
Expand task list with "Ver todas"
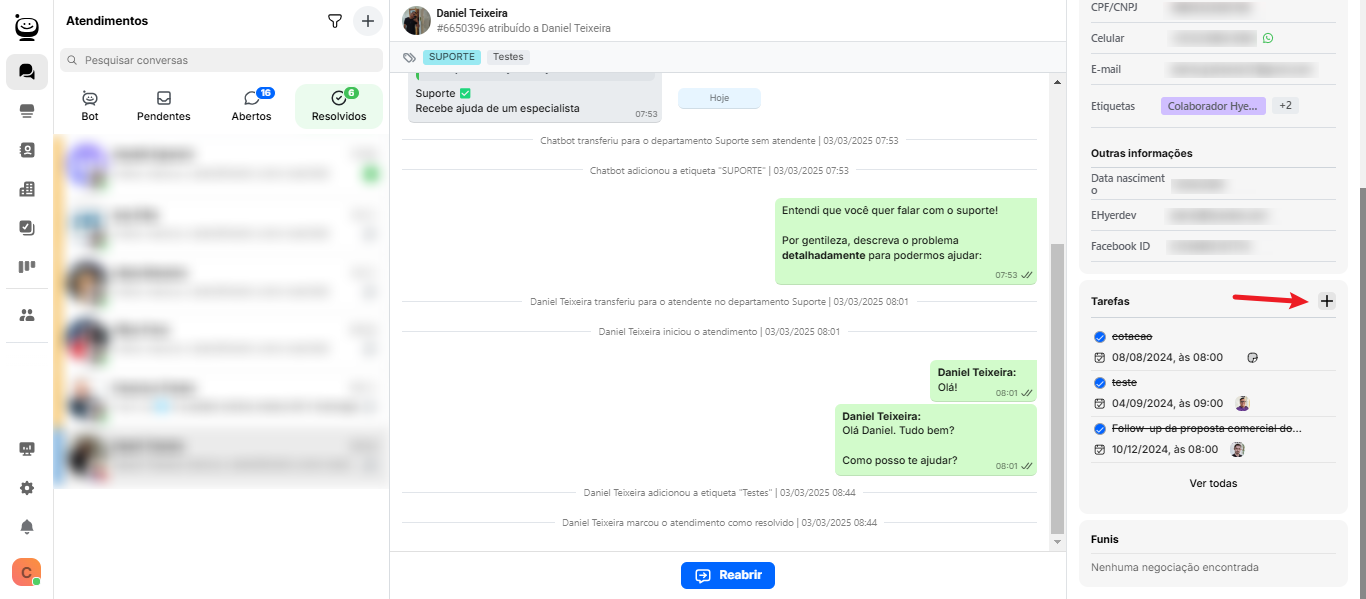pyautogui.click(x=1213, y=483)
